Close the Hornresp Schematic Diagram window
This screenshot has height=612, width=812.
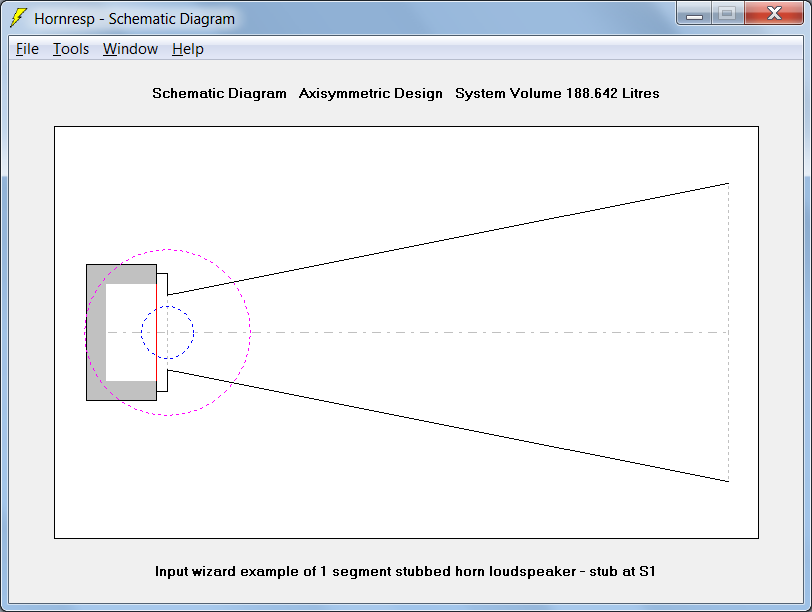774,13
